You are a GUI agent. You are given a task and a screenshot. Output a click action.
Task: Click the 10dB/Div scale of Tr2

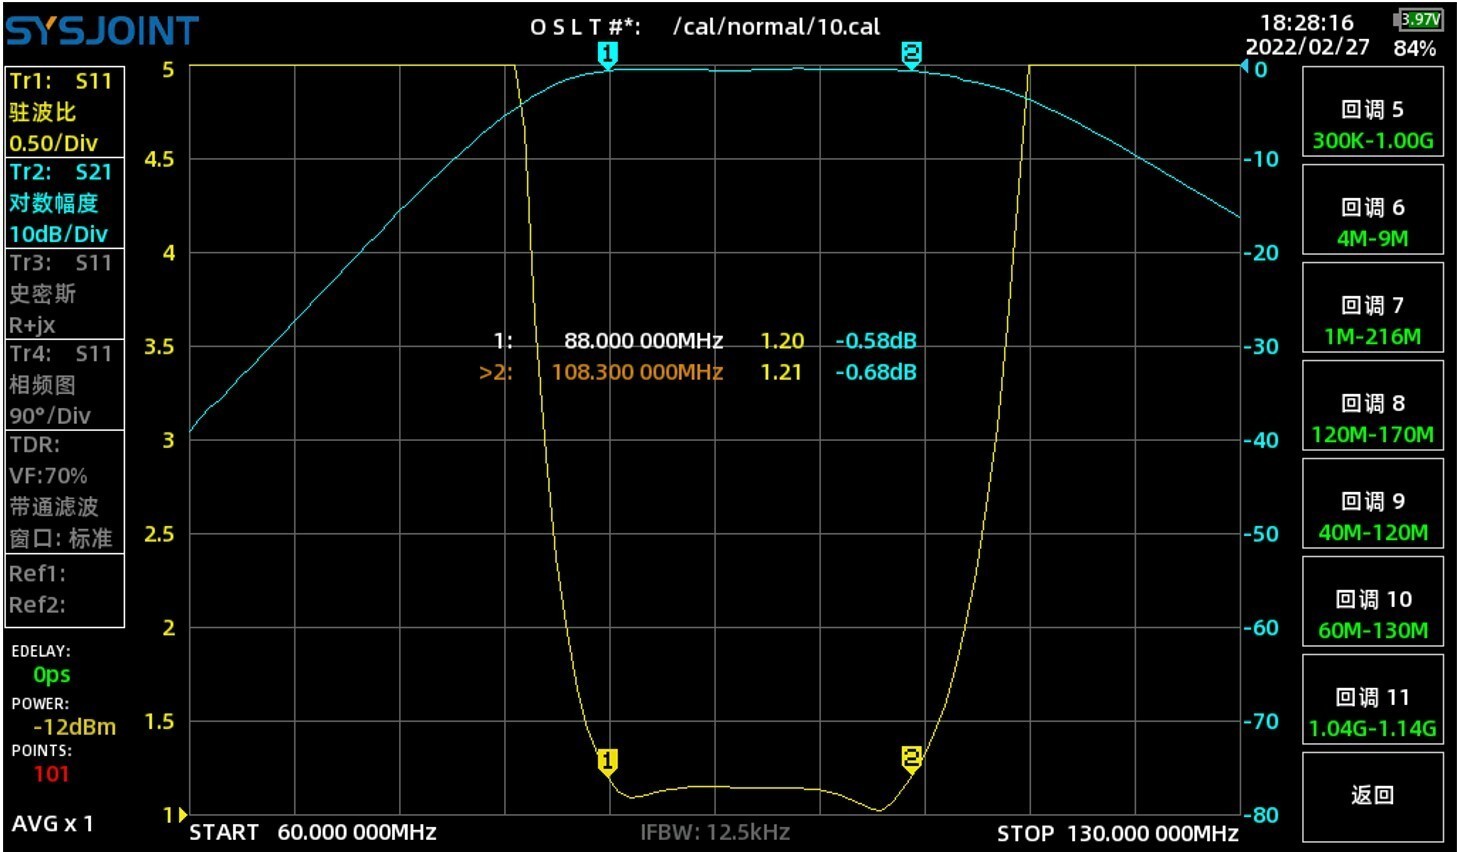tap(58, 234)
